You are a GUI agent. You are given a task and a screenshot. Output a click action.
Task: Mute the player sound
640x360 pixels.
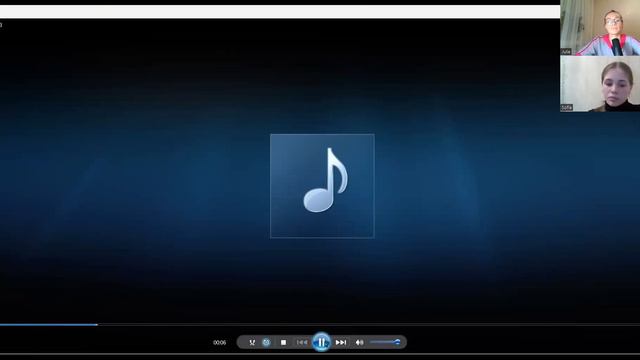(359, 342)
